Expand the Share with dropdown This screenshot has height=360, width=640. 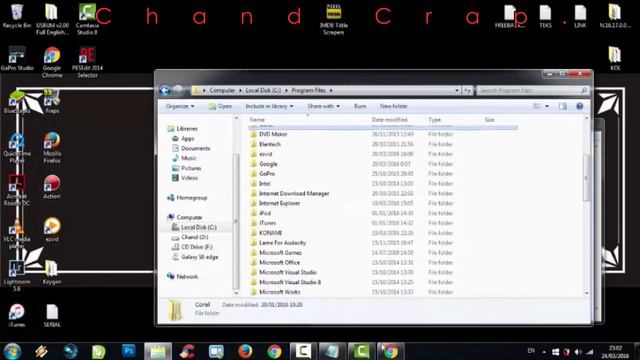tap(323, 106)
